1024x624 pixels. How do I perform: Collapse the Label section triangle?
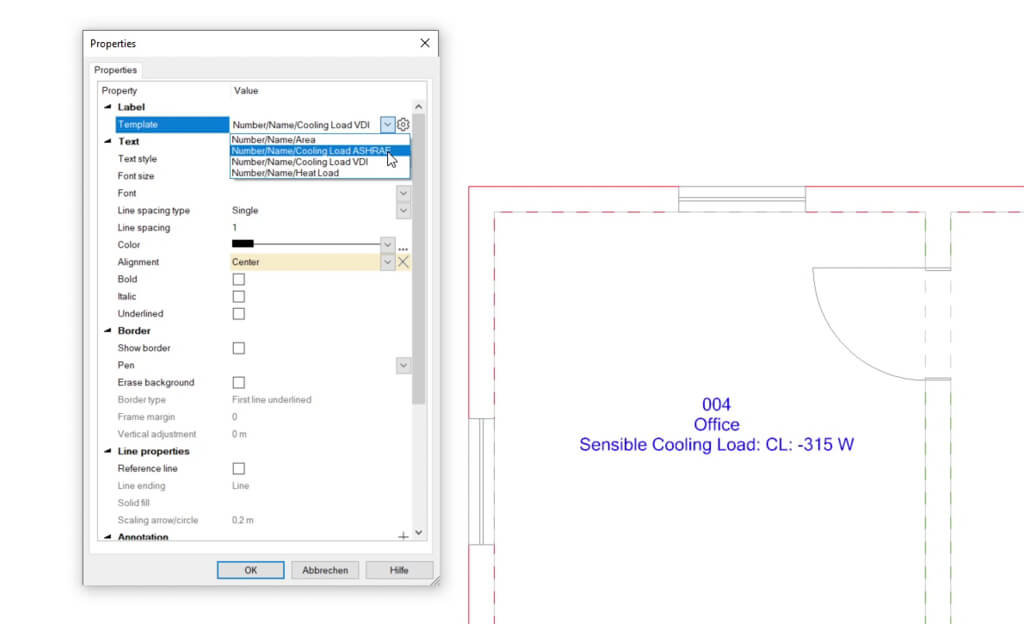click(107, 107)
